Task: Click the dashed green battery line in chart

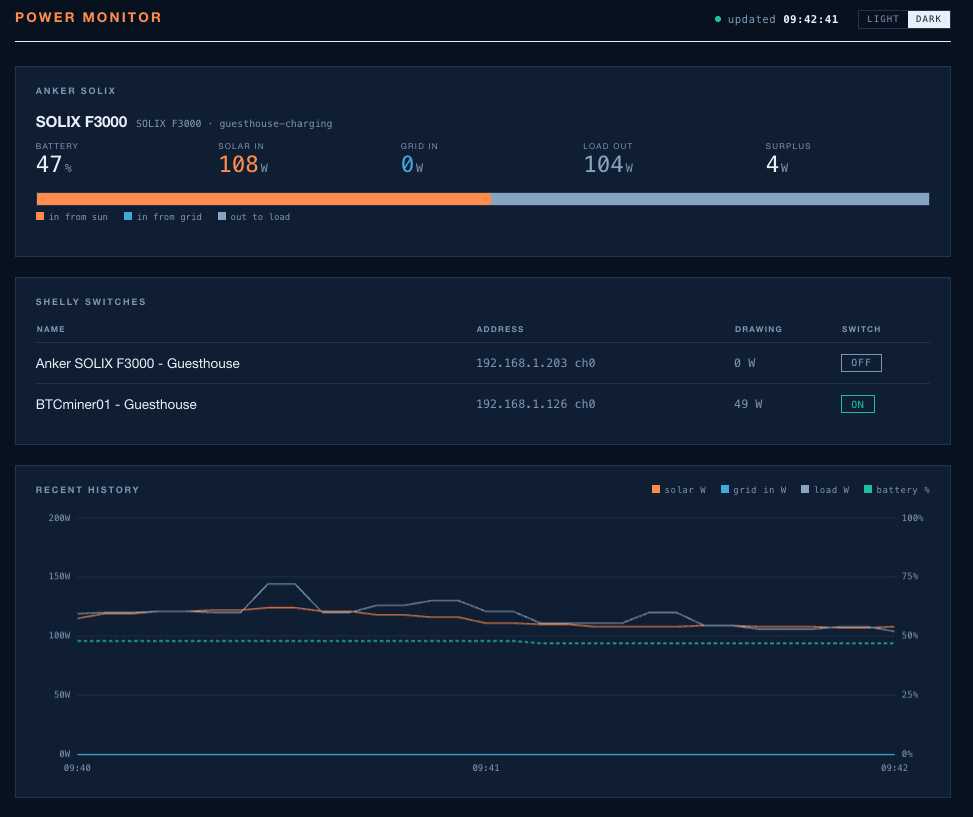Action: point(486,642)
